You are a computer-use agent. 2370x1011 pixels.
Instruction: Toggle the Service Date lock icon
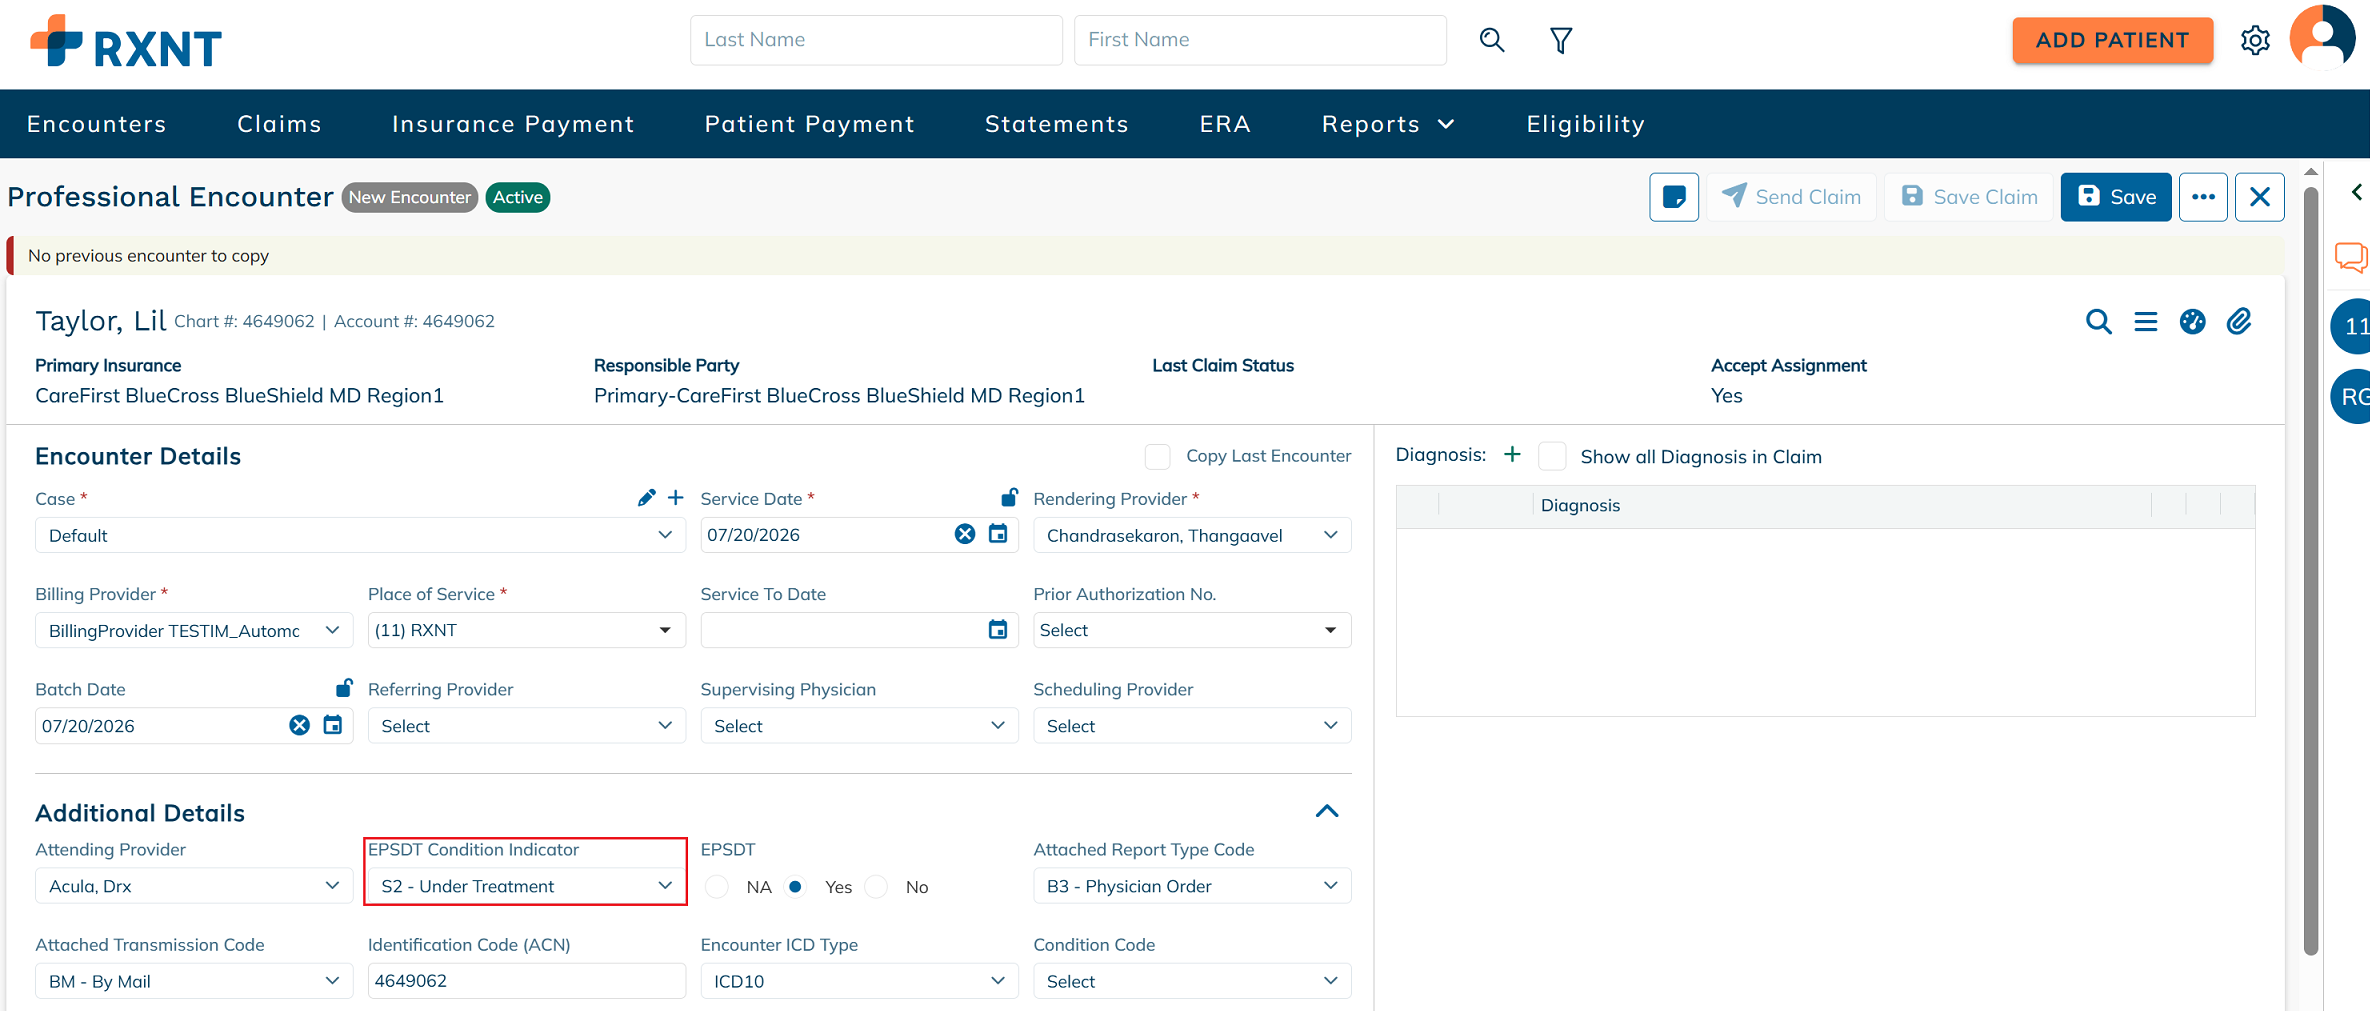[x=1009, y=497]
